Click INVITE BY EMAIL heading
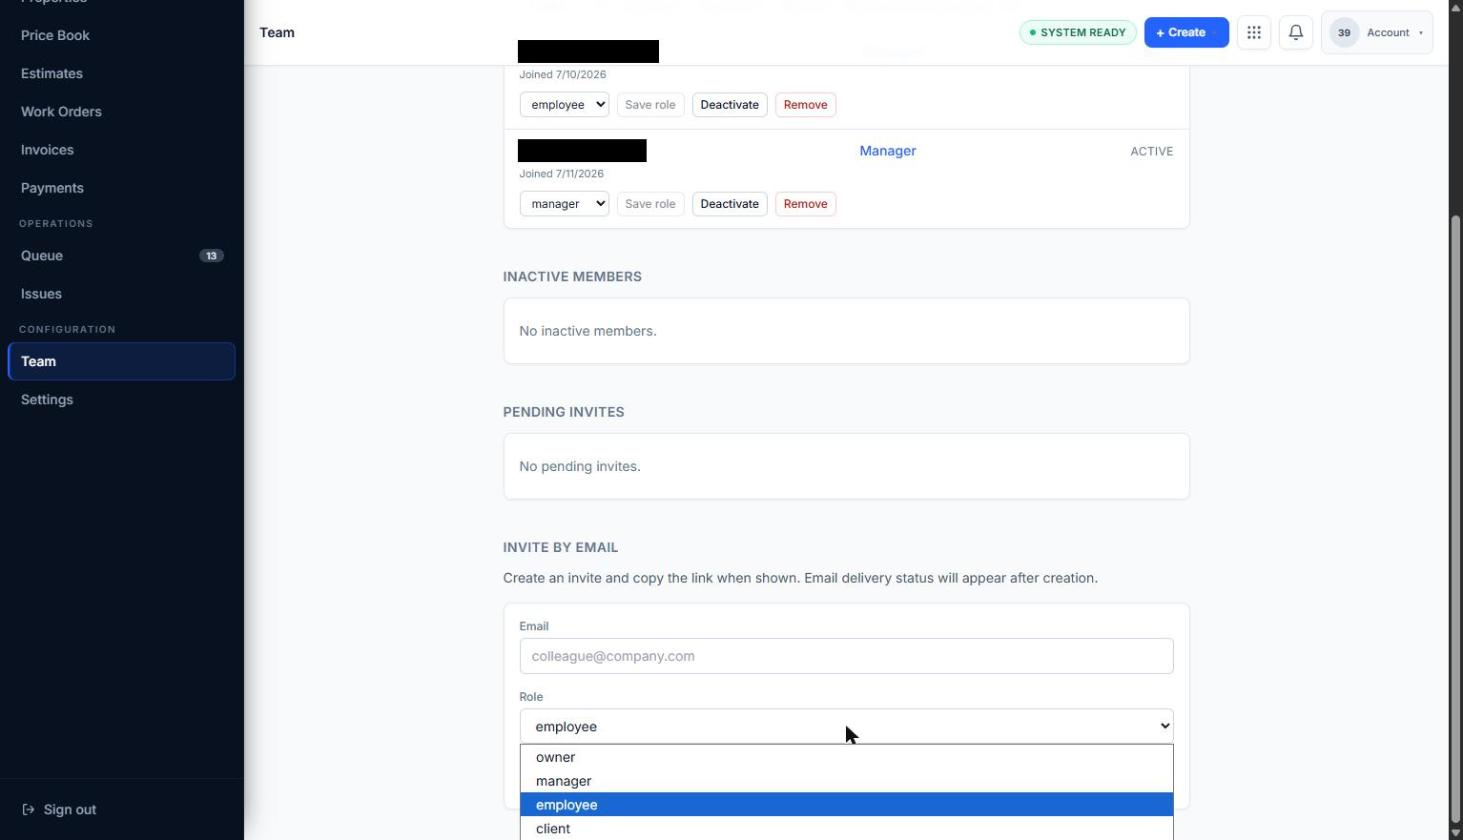Screen dimensions: 1463x840 [x=561, y=548]
